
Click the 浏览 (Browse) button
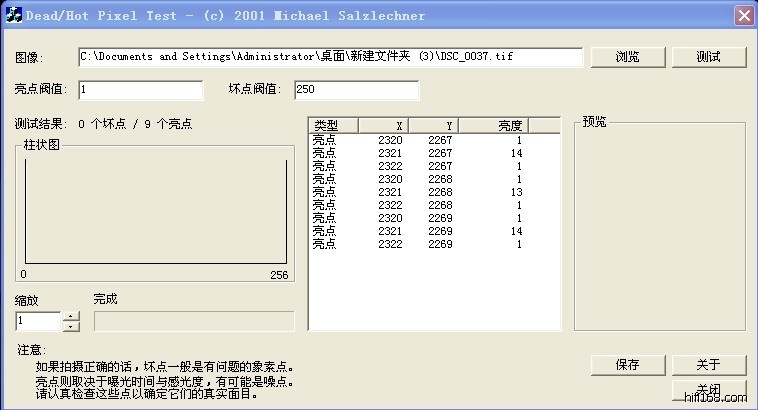628,57
